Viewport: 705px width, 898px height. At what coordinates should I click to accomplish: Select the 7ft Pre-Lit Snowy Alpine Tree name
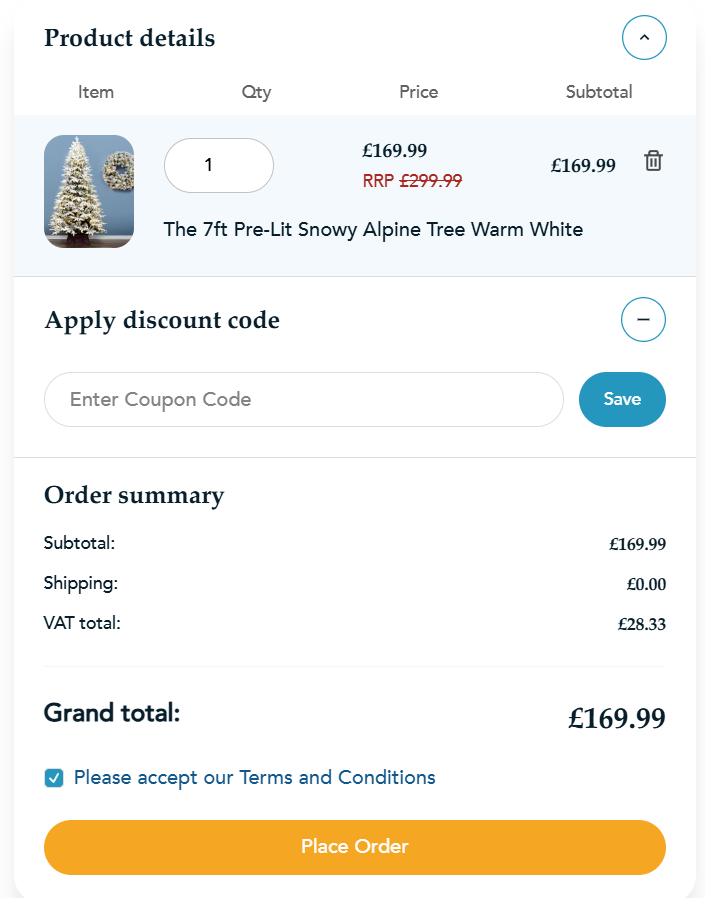tap(373, 229)
